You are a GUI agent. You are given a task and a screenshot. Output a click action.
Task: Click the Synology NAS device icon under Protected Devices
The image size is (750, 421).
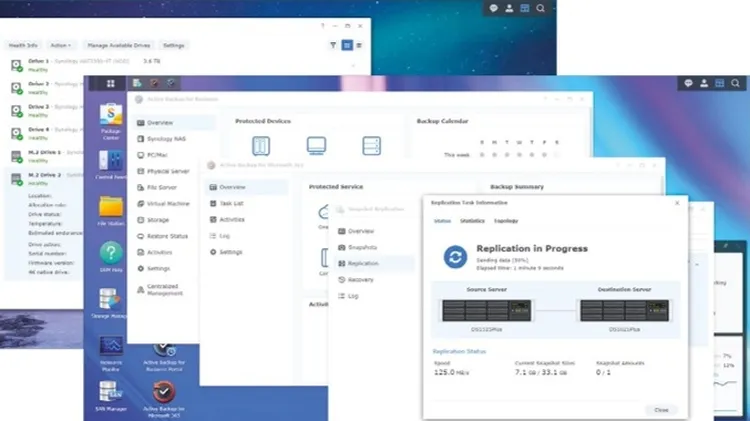[261, 146]
